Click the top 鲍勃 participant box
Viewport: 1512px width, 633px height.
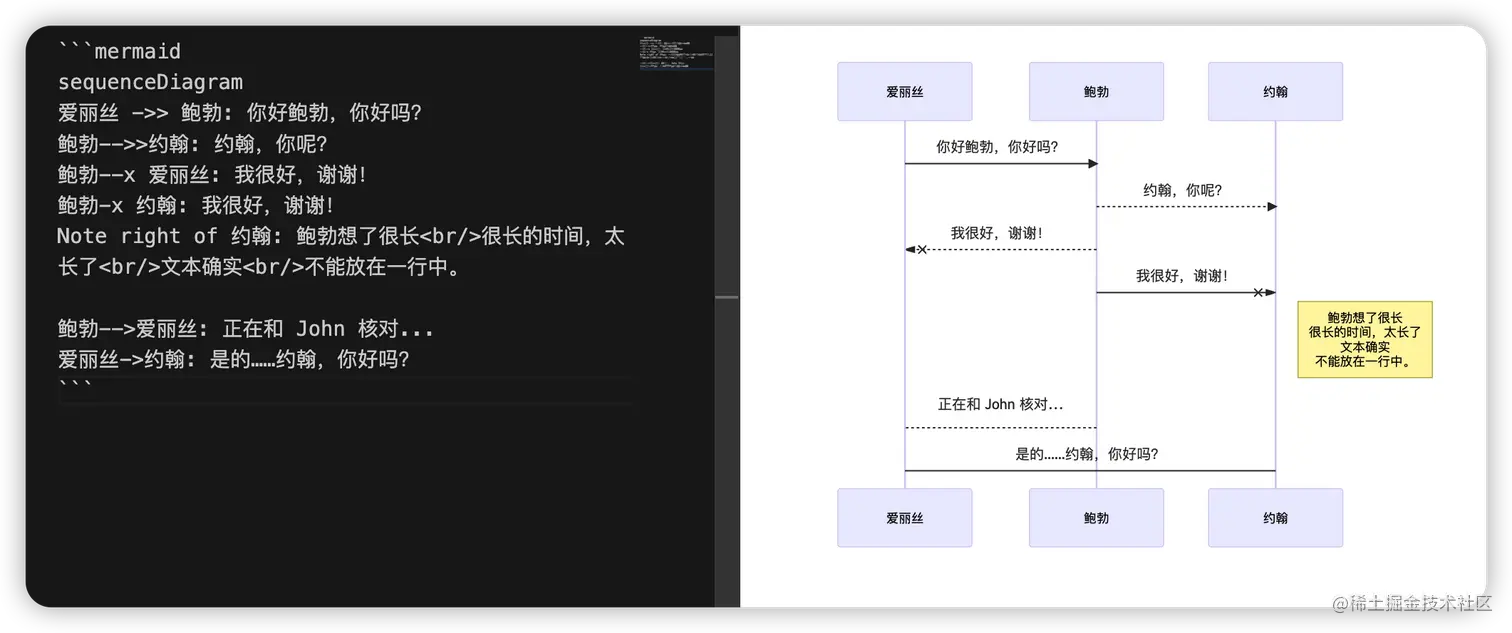[1096, 91]
